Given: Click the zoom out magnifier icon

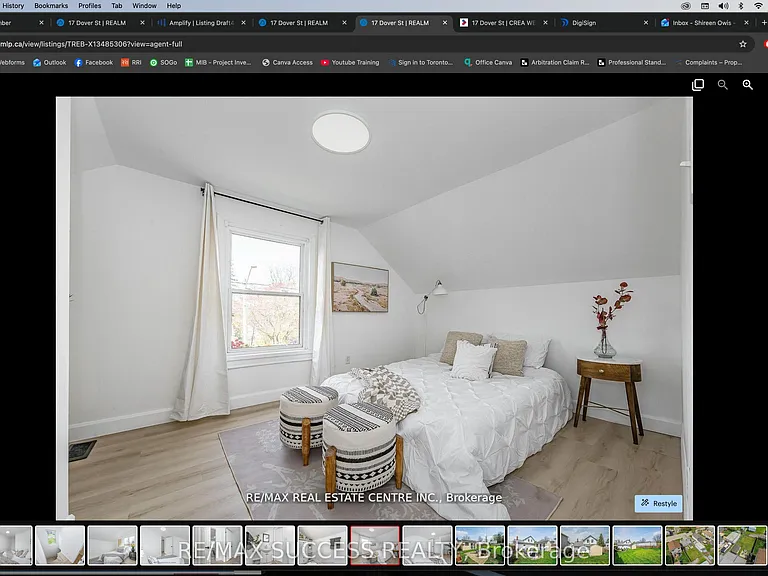Looking at the screenshot, I should (x=722, y=85).
